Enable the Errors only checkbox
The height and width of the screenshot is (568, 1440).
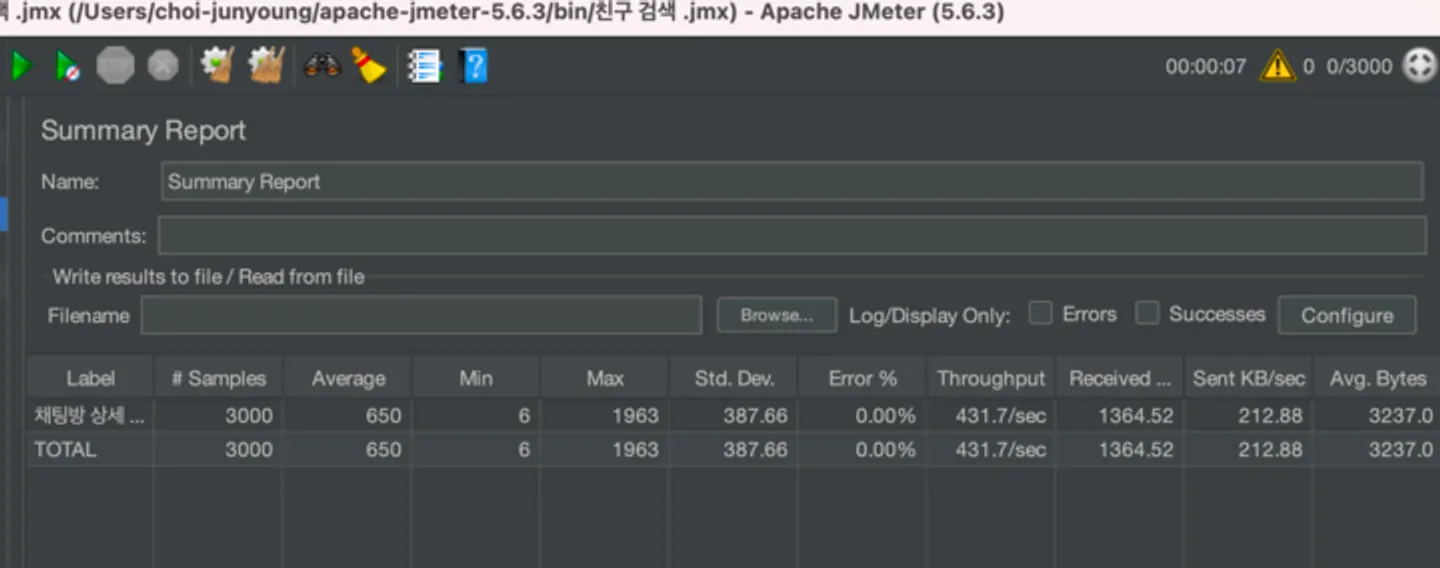(x=1041, y=314)
